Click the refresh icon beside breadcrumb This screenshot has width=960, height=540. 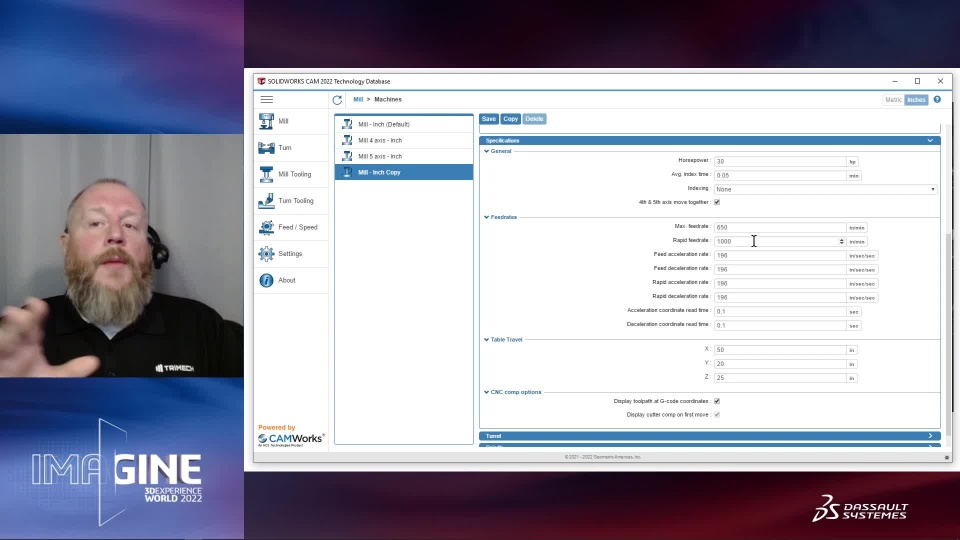click(337, 100)
